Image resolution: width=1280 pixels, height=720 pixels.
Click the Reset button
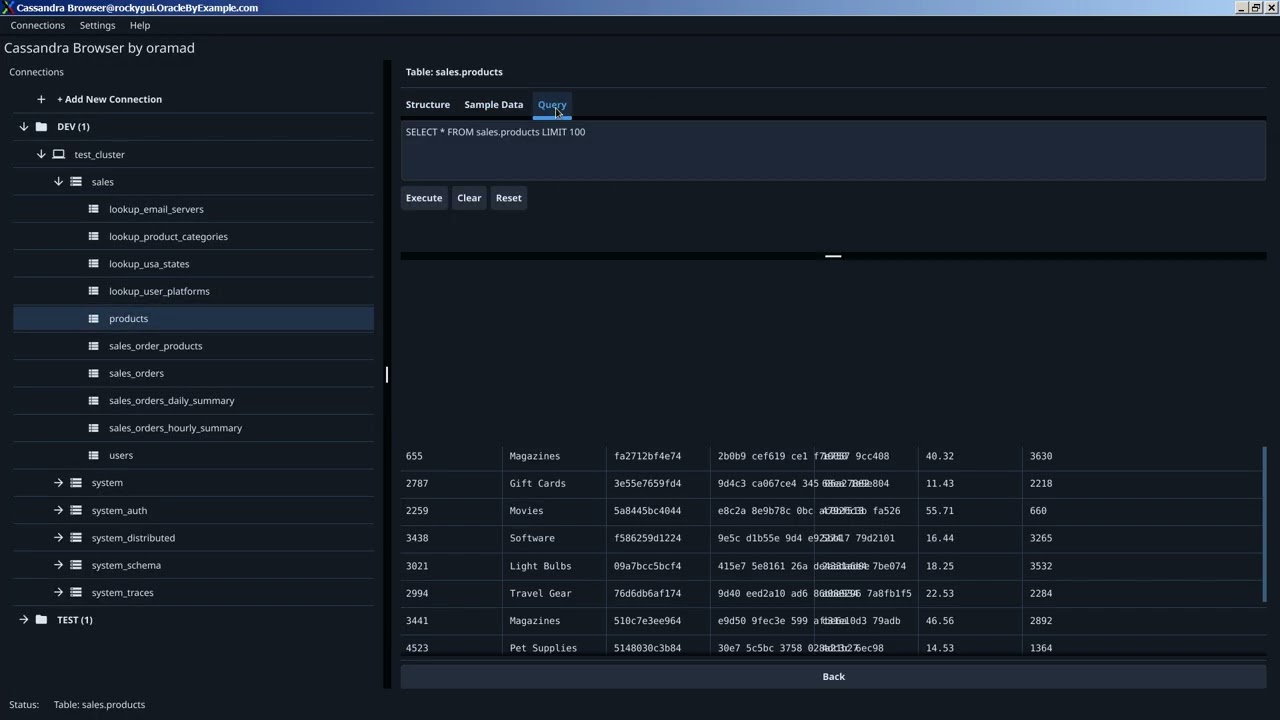pos(508,198)
